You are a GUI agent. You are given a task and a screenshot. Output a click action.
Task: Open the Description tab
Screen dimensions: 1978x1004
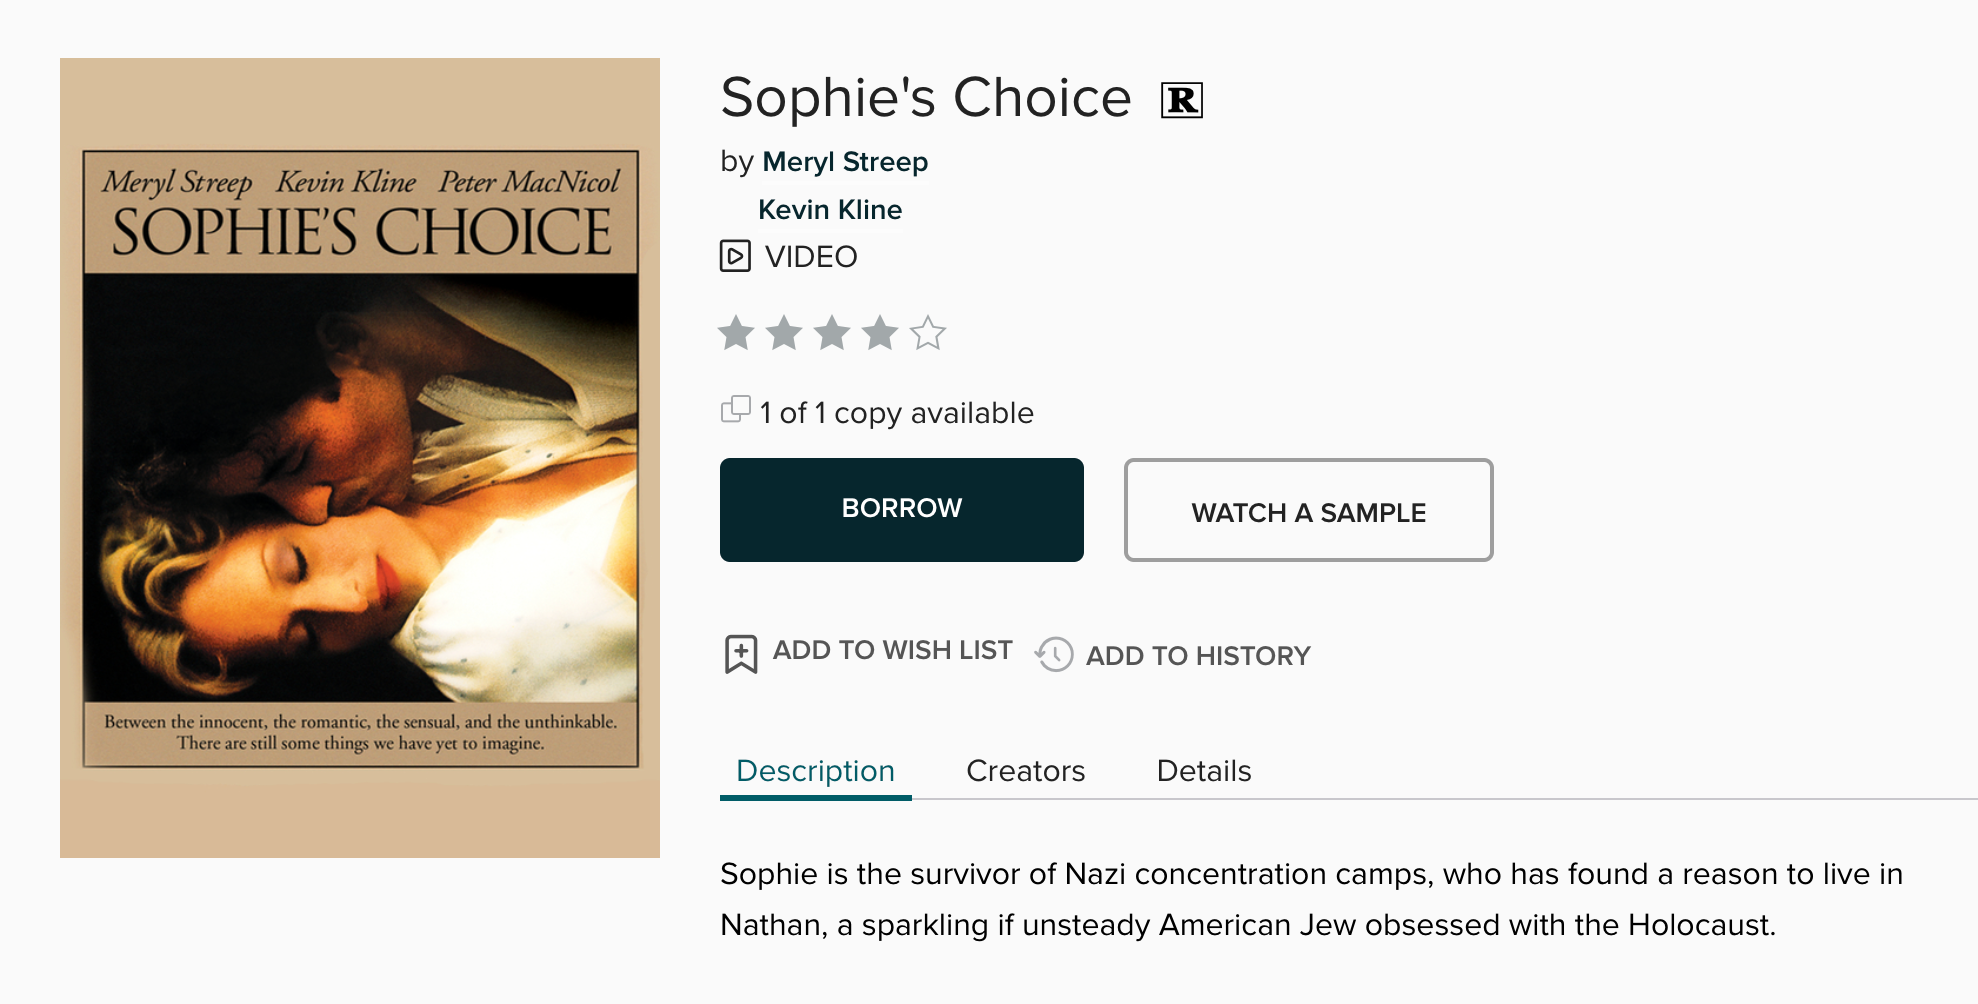(815, 771)
